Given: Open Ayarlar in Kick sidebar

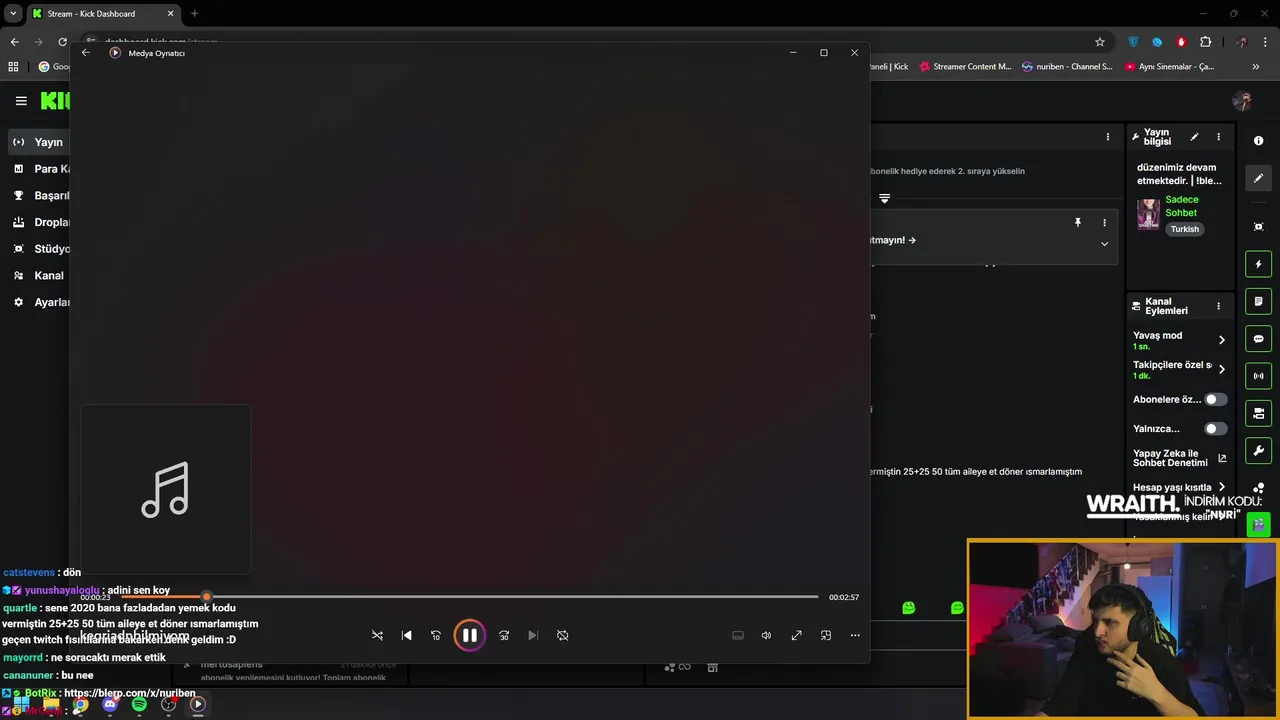Looking at the screenshot, I should tap(40, 302).
